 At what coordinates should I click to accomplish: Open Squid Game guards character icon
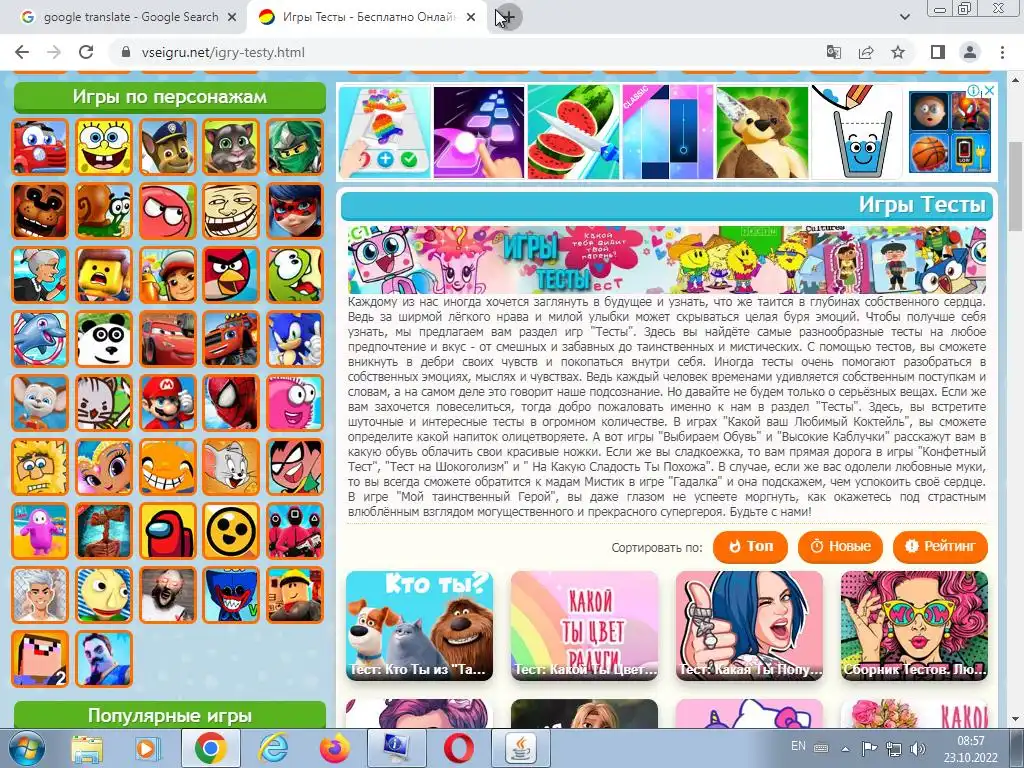(x=295, y=531)
